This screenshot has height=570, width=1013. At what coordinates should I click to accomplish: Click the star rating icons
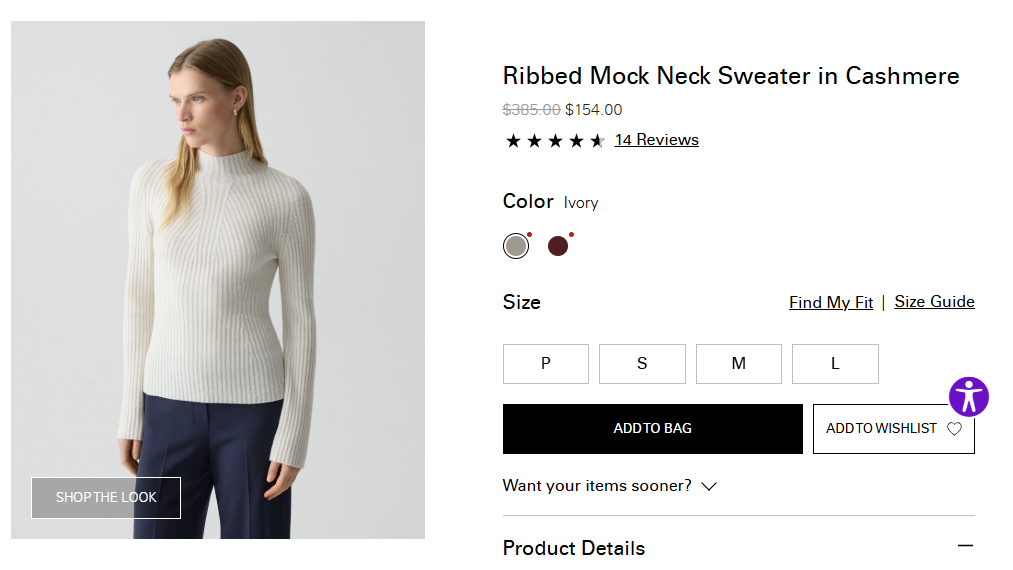(554, 141)
